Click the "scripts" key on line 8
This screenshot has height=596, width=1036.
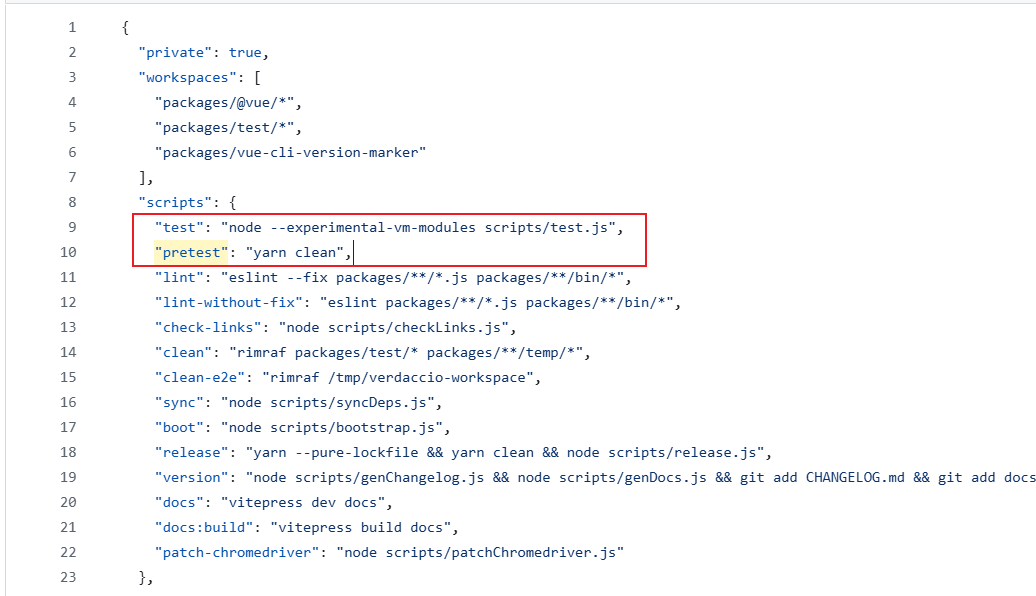coord(175,202)
